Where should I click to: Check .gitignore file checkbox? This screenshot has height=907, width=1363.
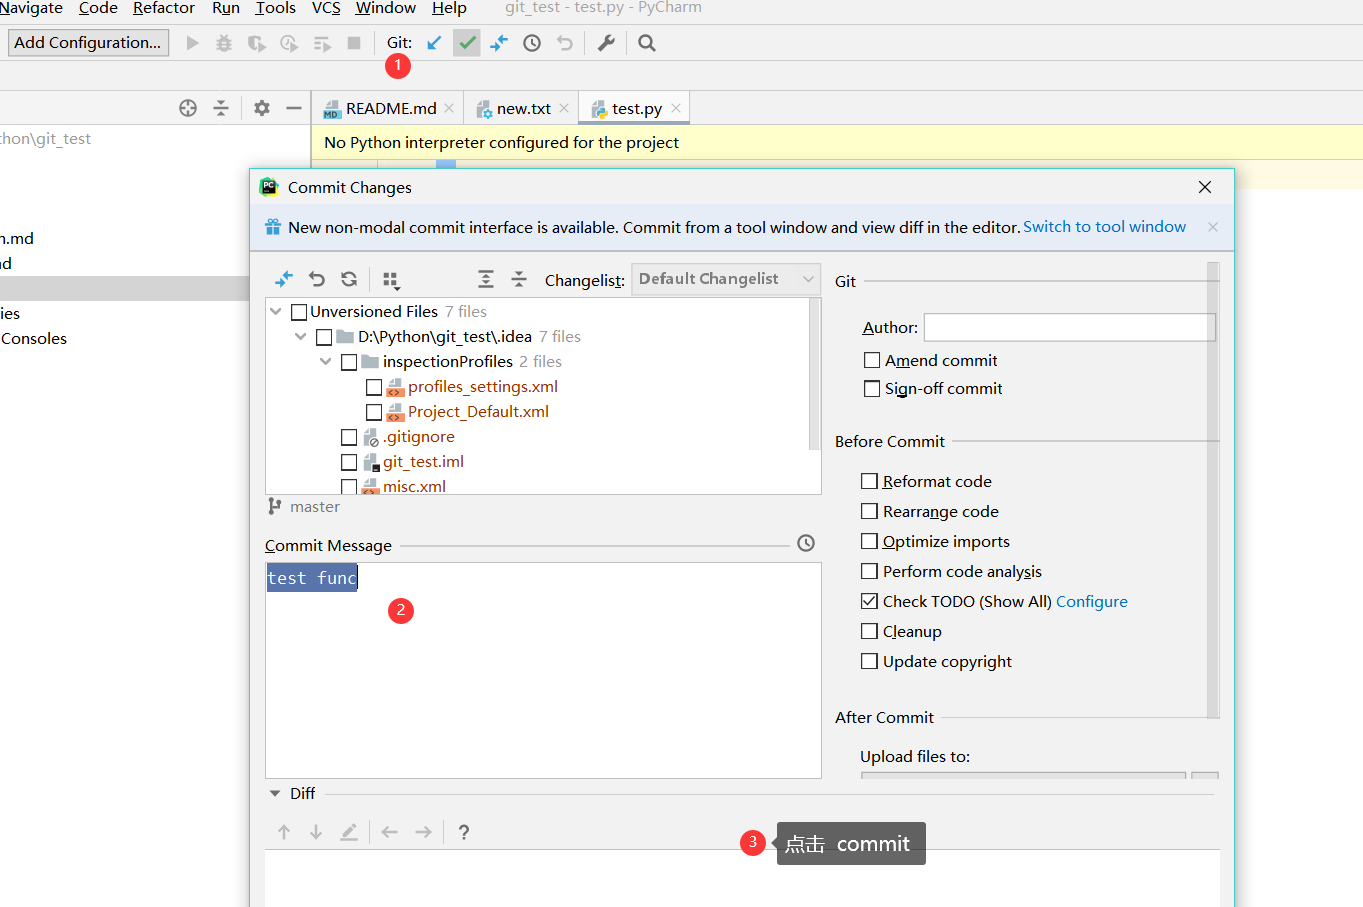pos(349,437)
